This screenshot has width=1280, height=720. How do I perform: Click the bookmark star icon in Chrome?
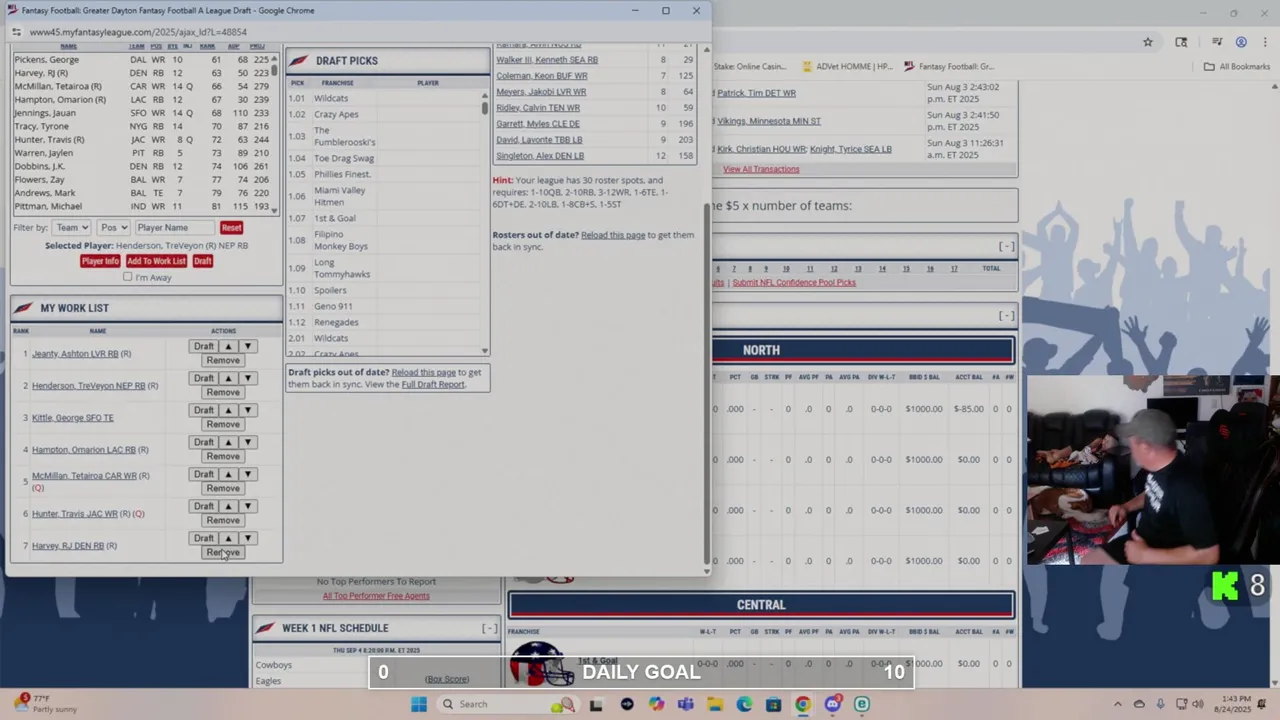pos(1148,42)
